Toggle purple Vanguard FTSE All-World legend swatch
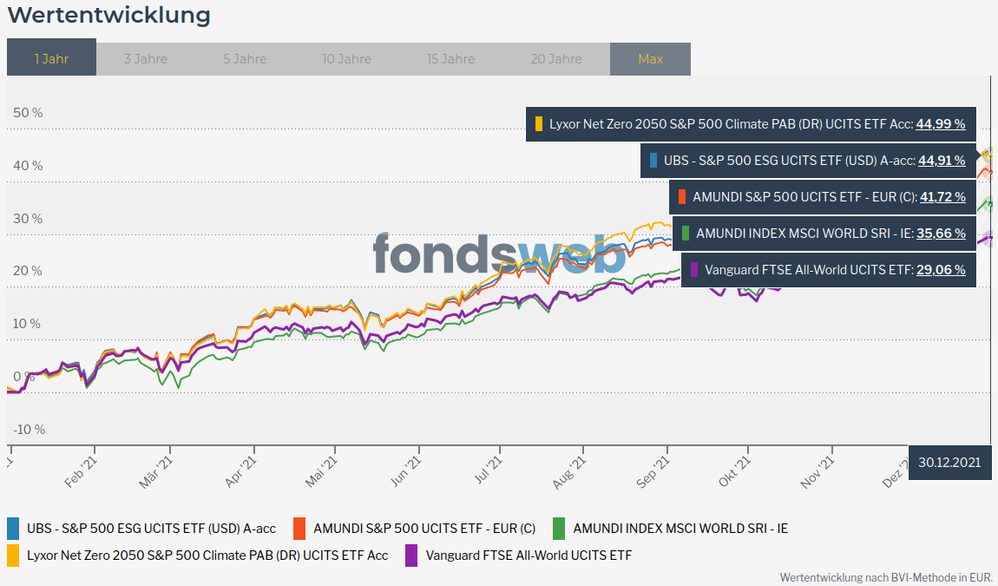The height and width of the screenshot is (586, 998). coord(411,554)
